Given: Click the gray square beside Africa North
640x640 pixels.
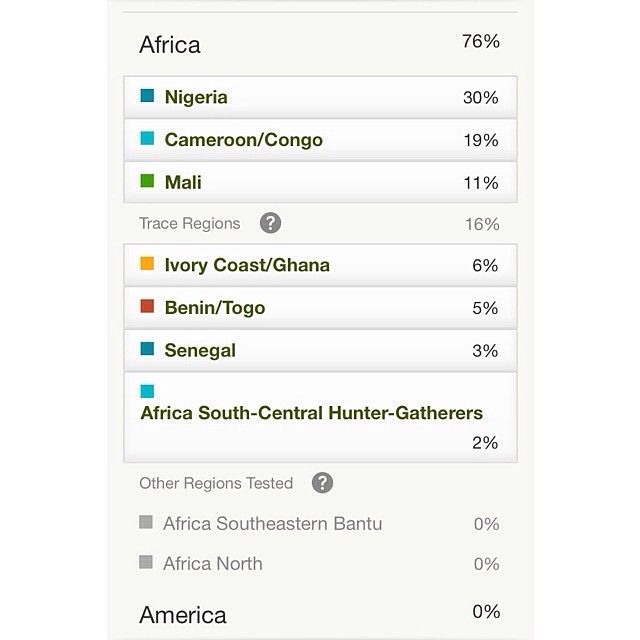Looking at the screenshot, I should coord(146,562).
